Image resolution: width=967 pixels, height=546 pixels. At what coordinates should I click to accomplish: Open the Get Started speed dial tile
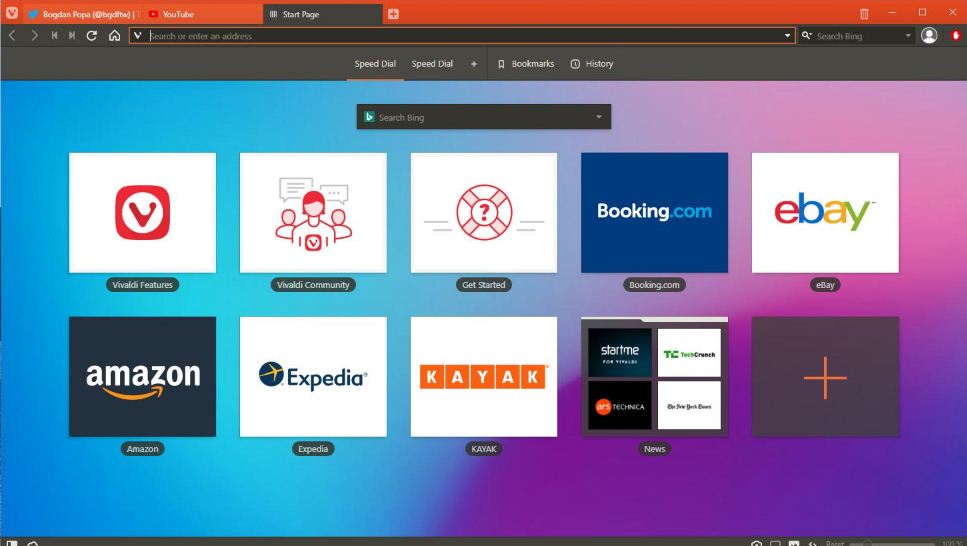point(484,213)
